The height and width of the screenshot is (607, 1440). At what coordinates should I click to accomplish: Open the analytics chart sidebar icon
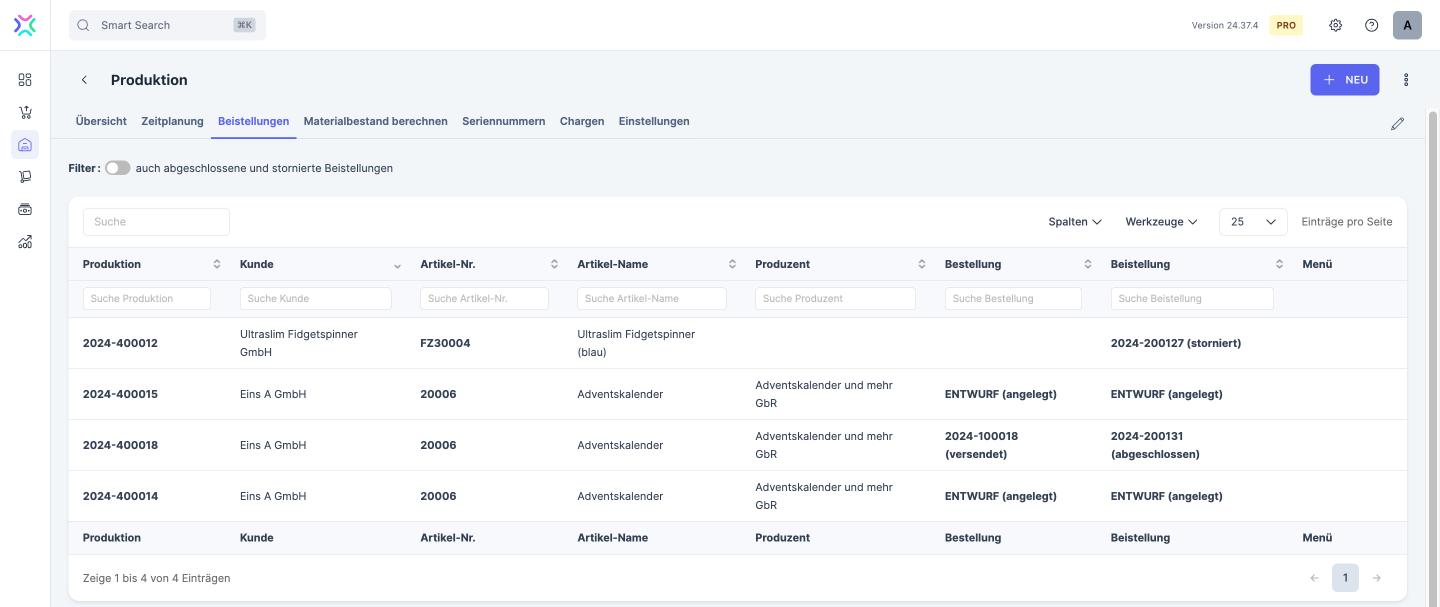(x=25, y=241)
